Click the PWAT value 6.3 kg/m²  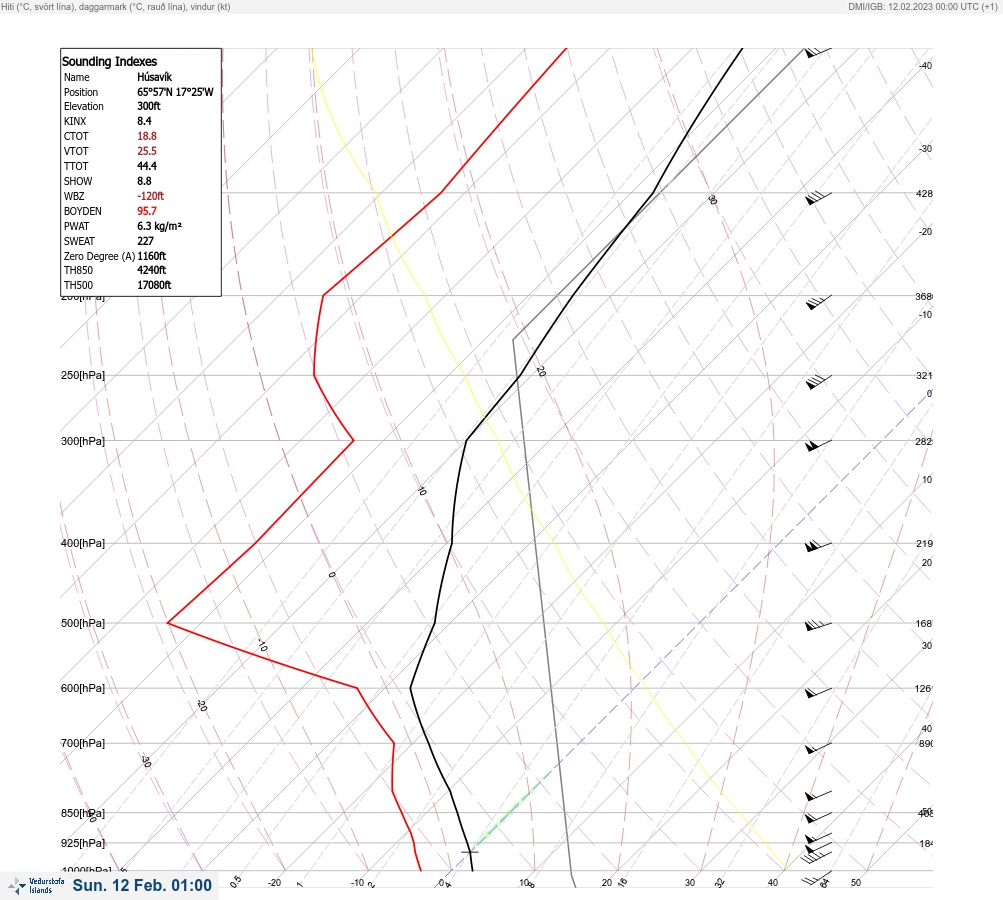pyautogui.click(x=159, y=226)
